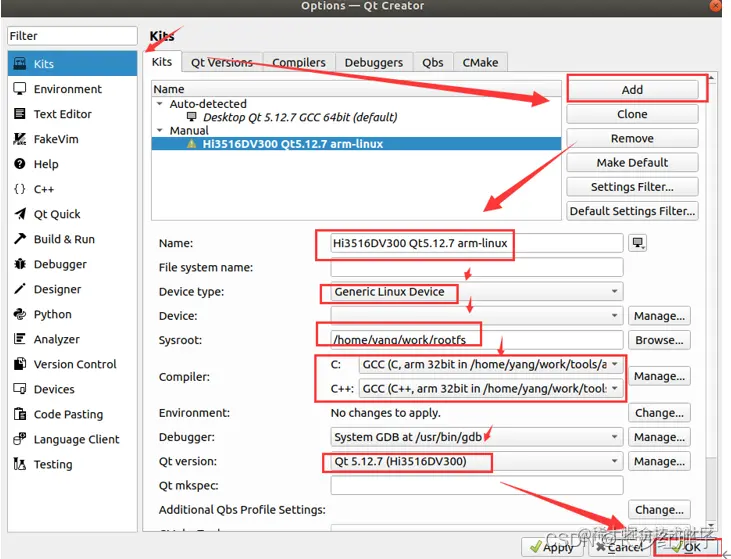This screenshot has width=731, height=559.
Task: Click the Add kit button
Action: (x=632, y=90)
